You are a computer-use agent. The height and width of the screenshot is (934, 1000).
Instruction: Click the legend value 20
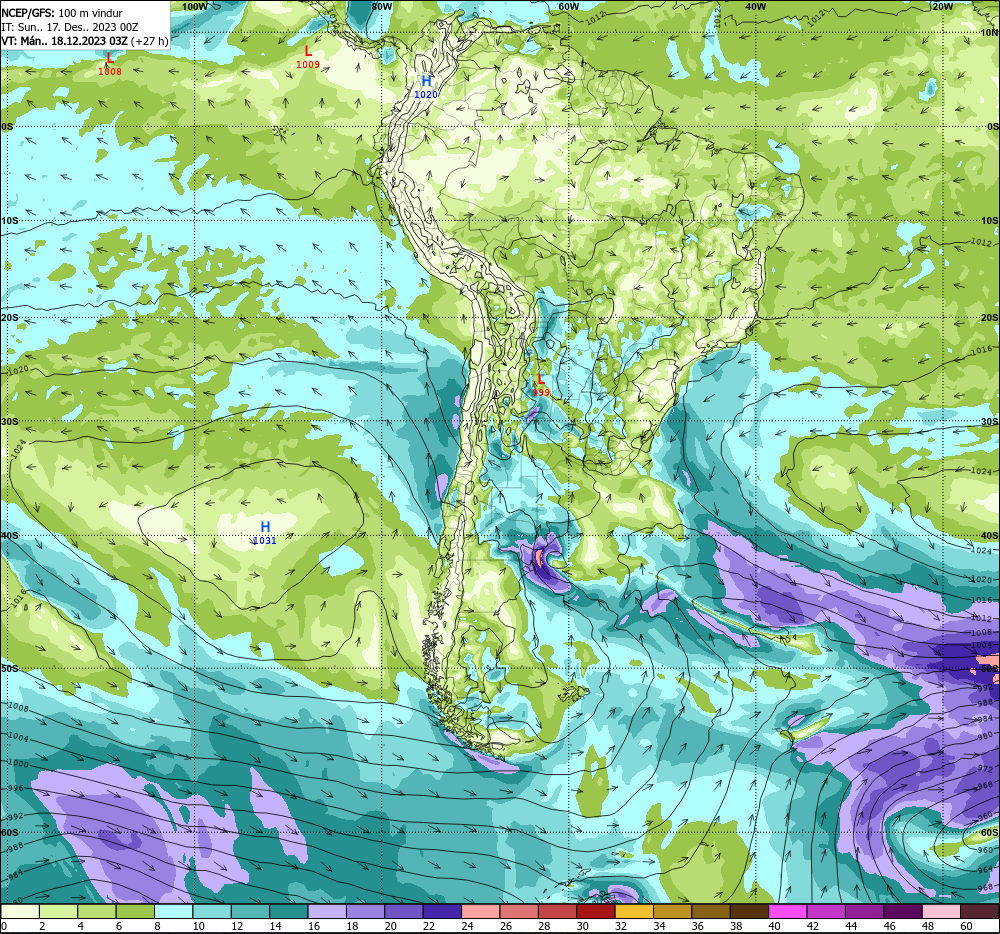390,926
